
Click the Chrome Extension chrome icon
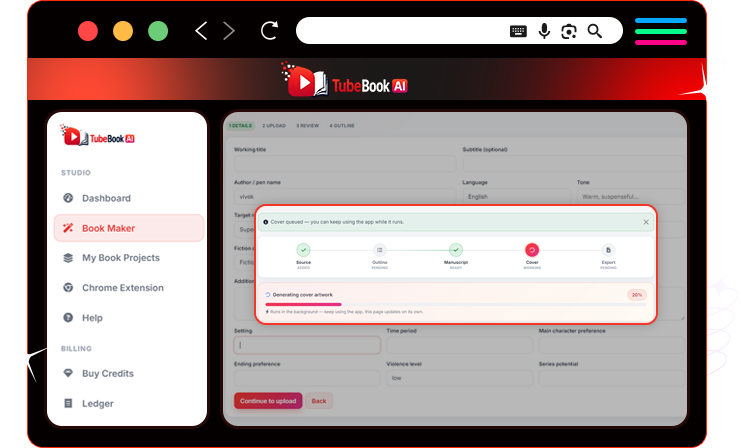click(x=68, y=288)
